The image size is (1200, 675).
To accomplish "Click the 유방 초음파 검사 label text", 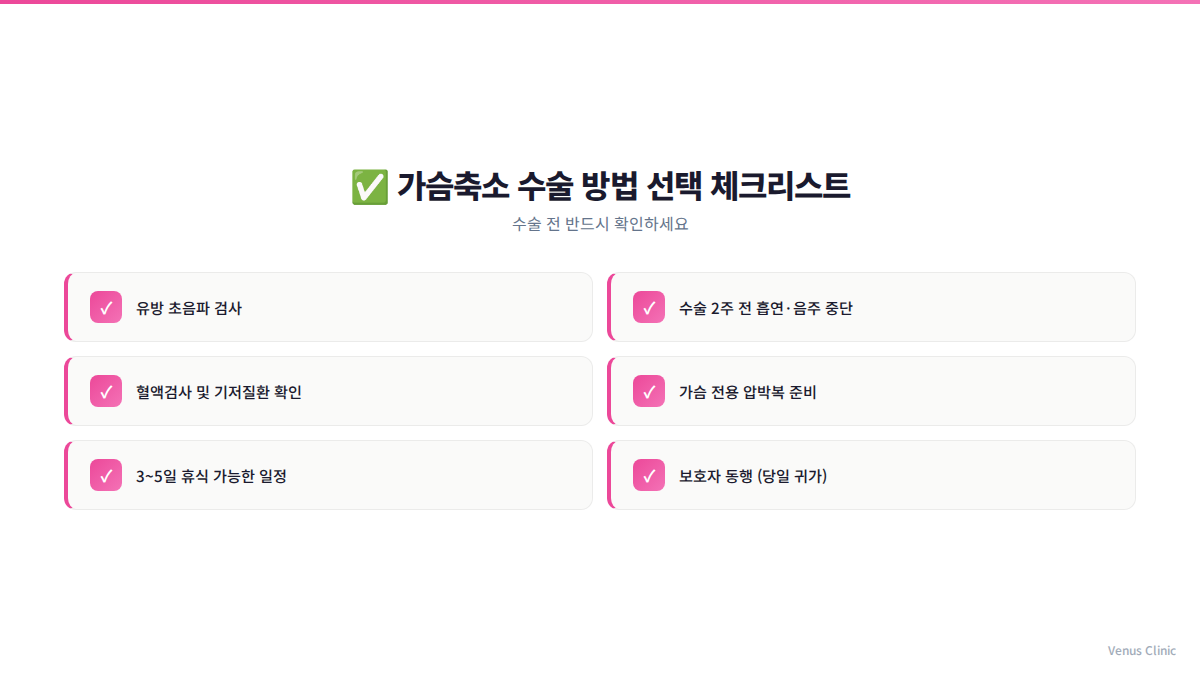I will point(189,308).
